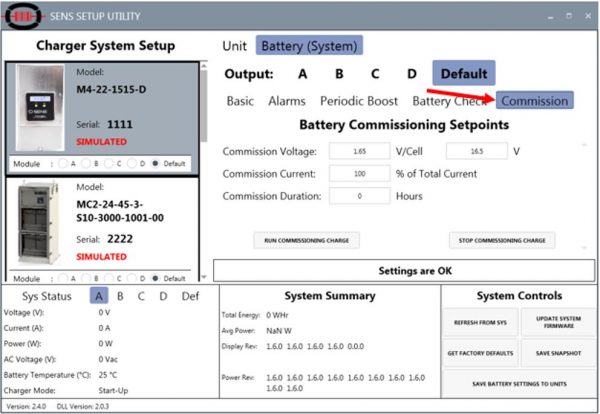Select Module Default radio for serial 1111
Image resolution: width=600 pixels, height=414 pixels.
[155, 163]
